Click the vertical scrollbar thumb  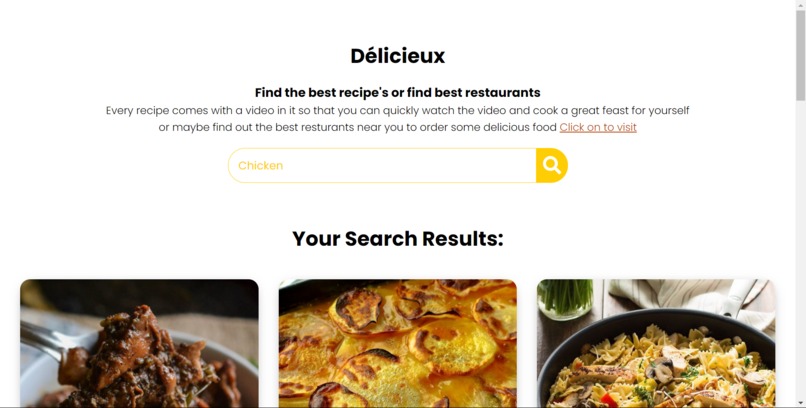(x=801, y=55)
